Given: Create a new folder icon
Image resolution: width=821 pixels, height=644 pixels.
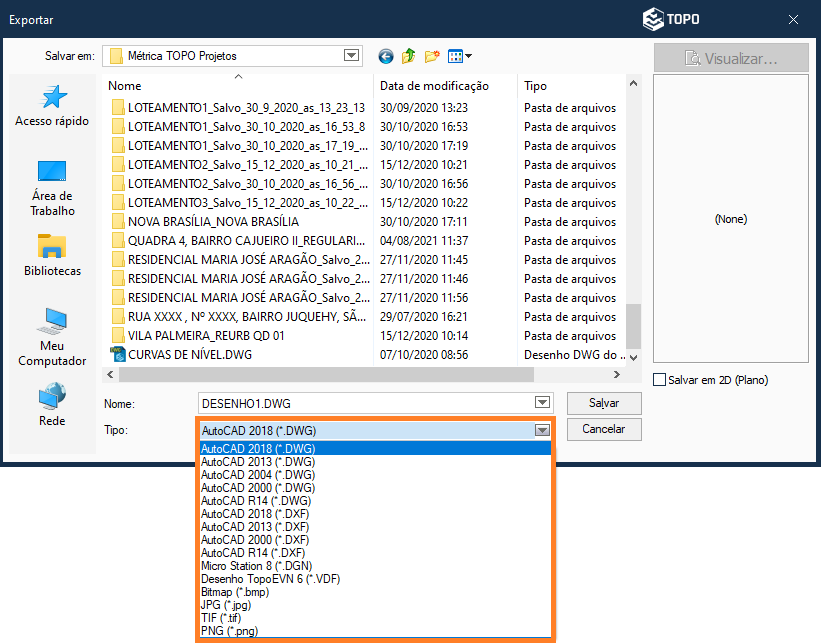Looking at the screenshot, I should coord(432,57).
